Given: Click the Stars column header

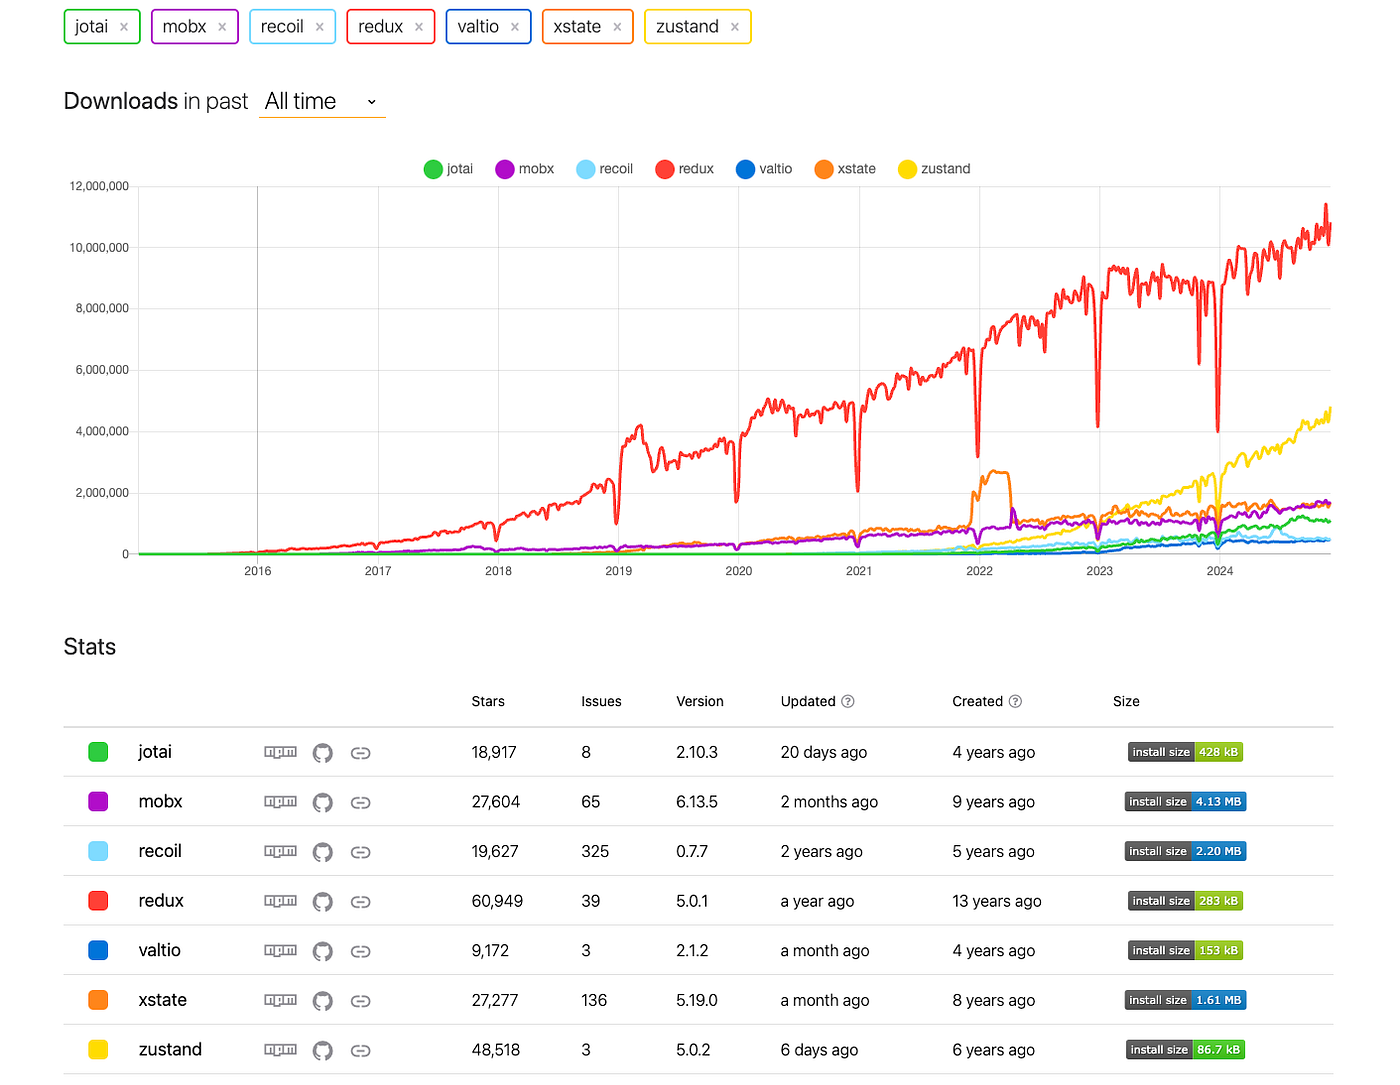Looking at the screenshot, I should pos(488,702).
